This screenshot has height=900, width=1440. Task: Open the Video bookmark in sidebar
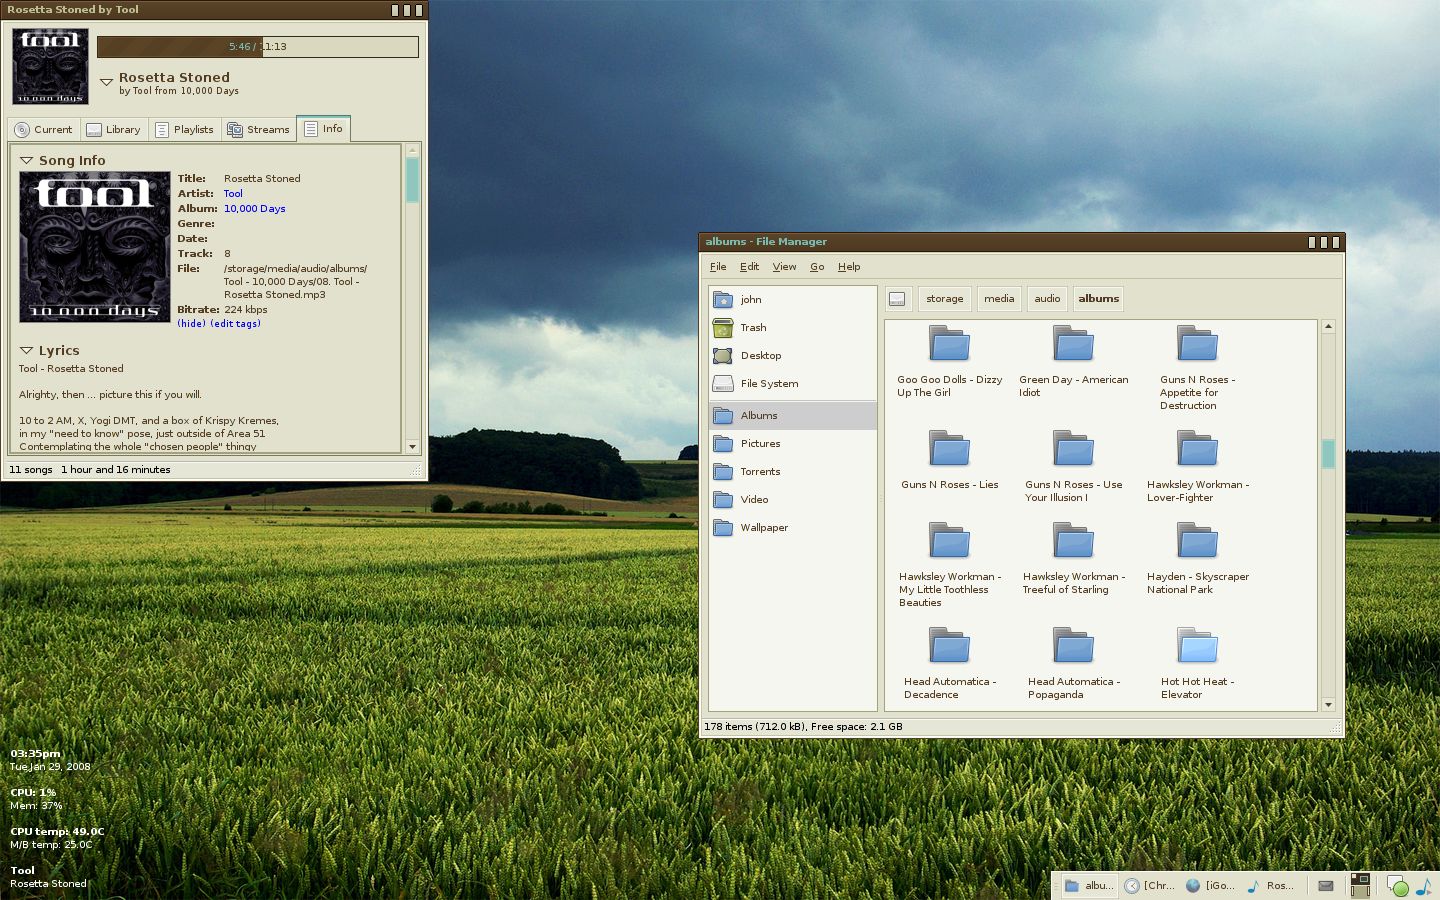(793, 499)
